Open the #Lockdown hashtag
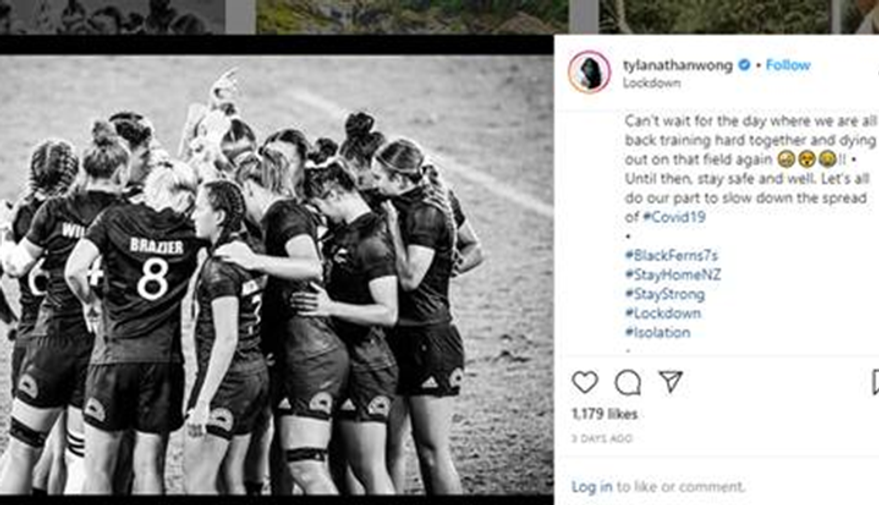The width and height of the screenshot is (879, 505). (663, 313)
